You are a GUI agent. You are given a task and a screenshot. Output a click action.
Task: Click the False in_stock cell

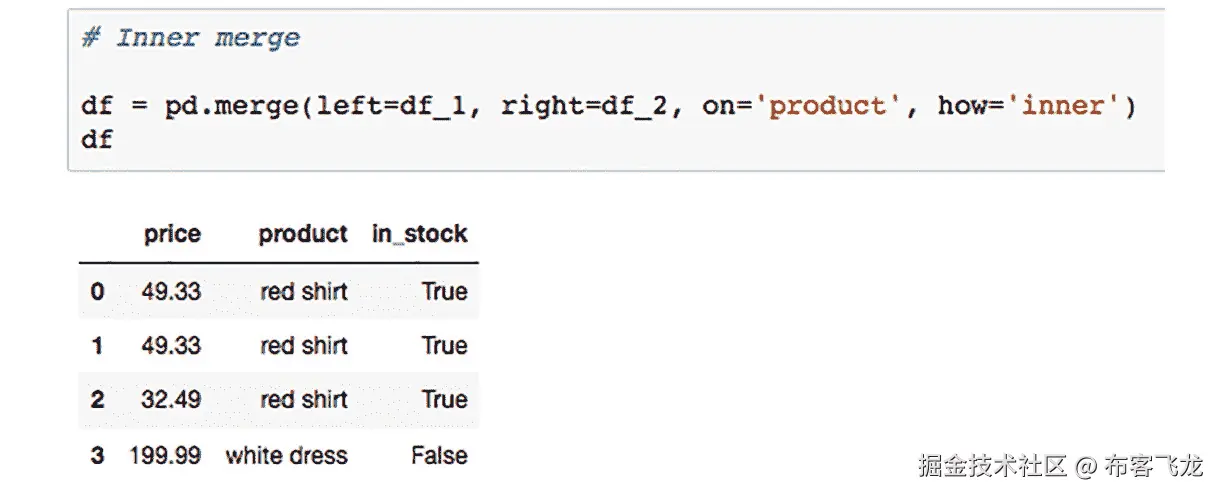439,456
